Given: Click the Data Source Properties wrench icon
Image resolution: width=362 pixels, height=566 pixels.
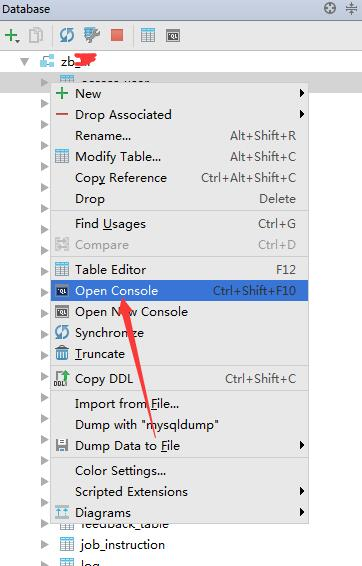Looking at the screenshot, I should (92, 35).
